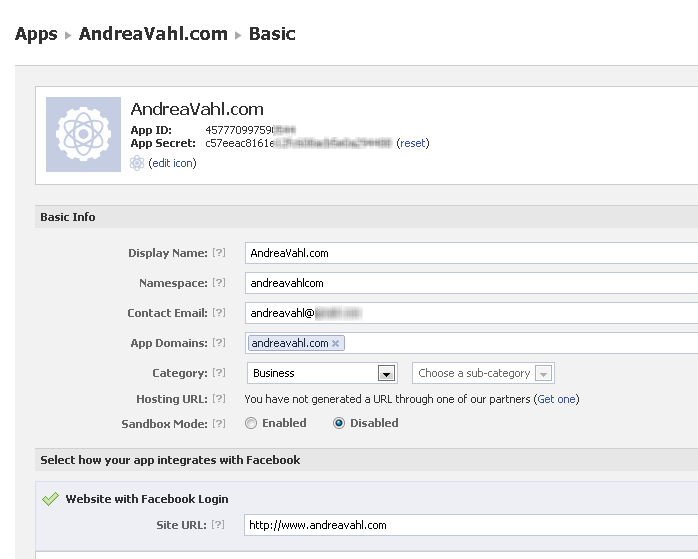This screenshot has height=559, width=698.
Task: Go to Apps in the breadcrumb
Action: 36,34
